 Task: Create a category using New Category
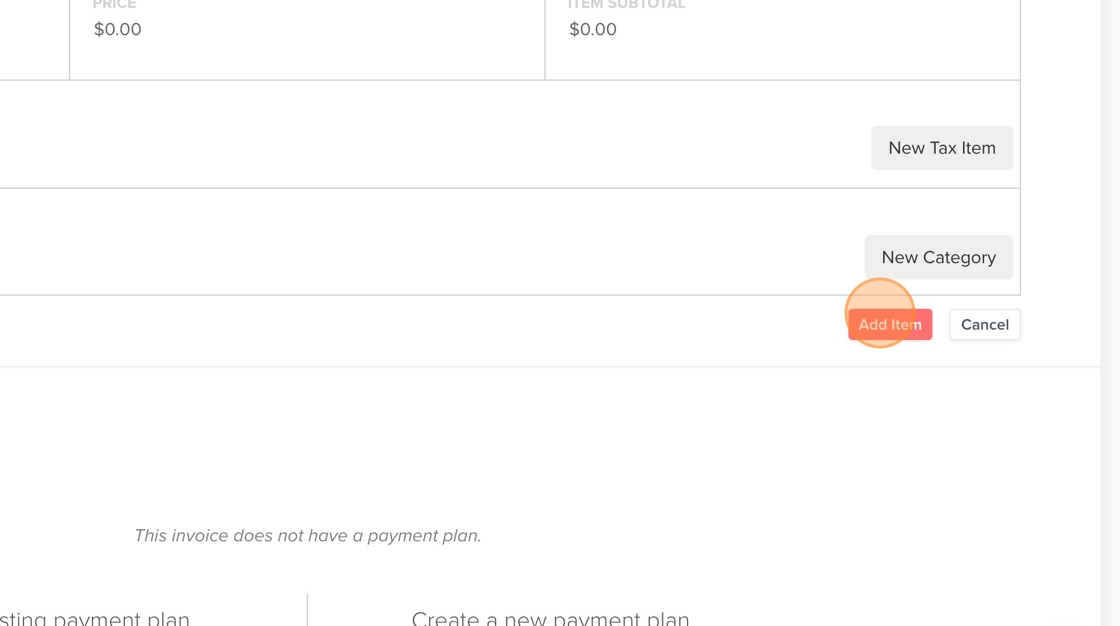(x=938, y=257)
